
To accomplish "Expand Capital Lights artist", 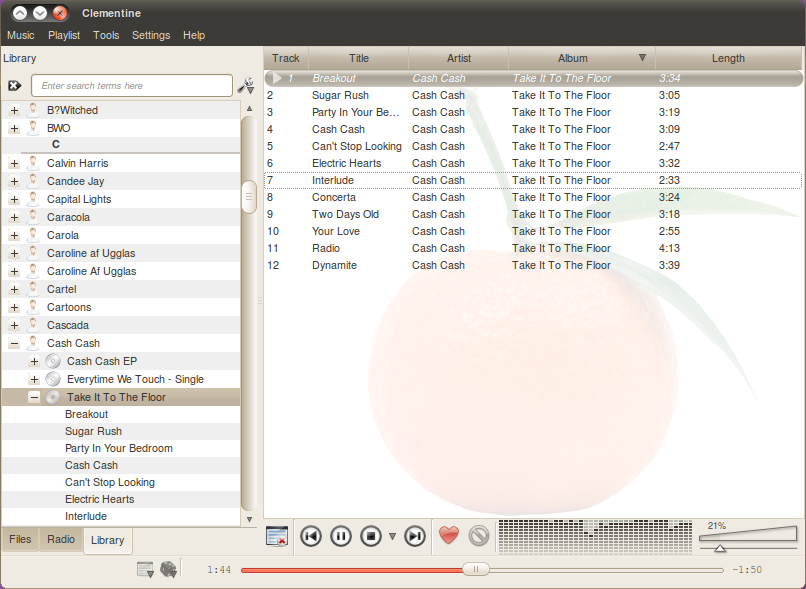I will tap(14, 199).
